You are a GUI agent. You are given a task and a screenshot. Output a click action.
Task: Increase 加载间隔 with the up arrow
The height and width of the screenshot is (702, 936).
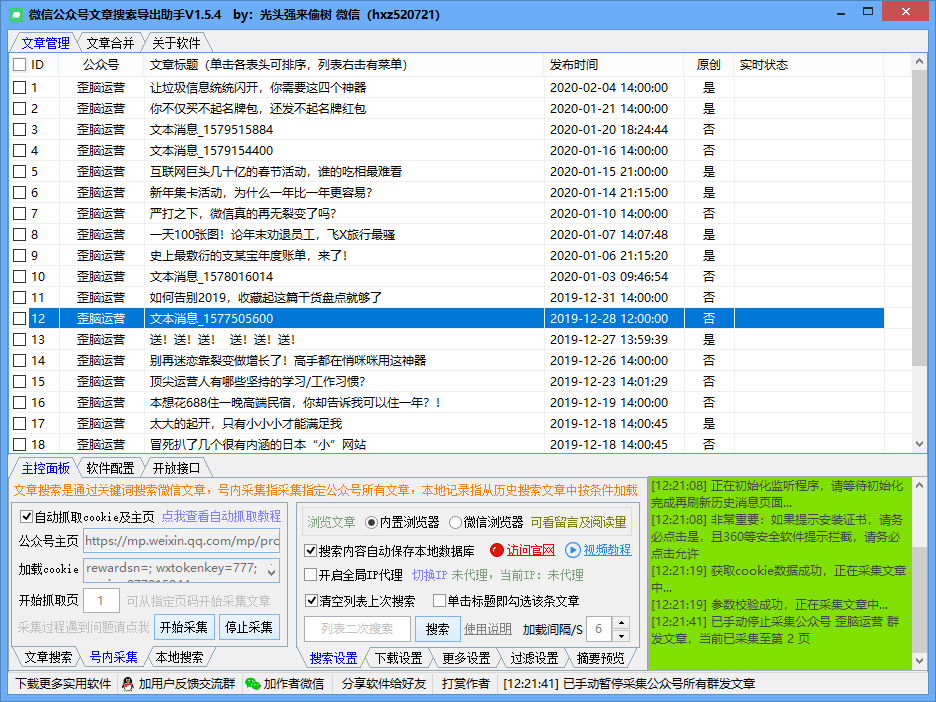pos(621,623)
